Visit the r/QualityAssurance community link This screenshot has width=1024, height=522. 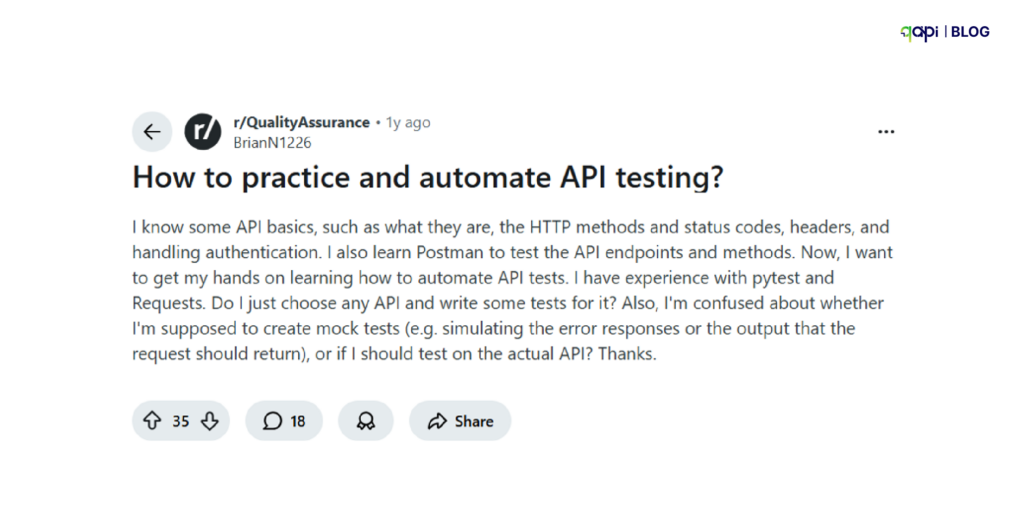click(x=301, y=122)
